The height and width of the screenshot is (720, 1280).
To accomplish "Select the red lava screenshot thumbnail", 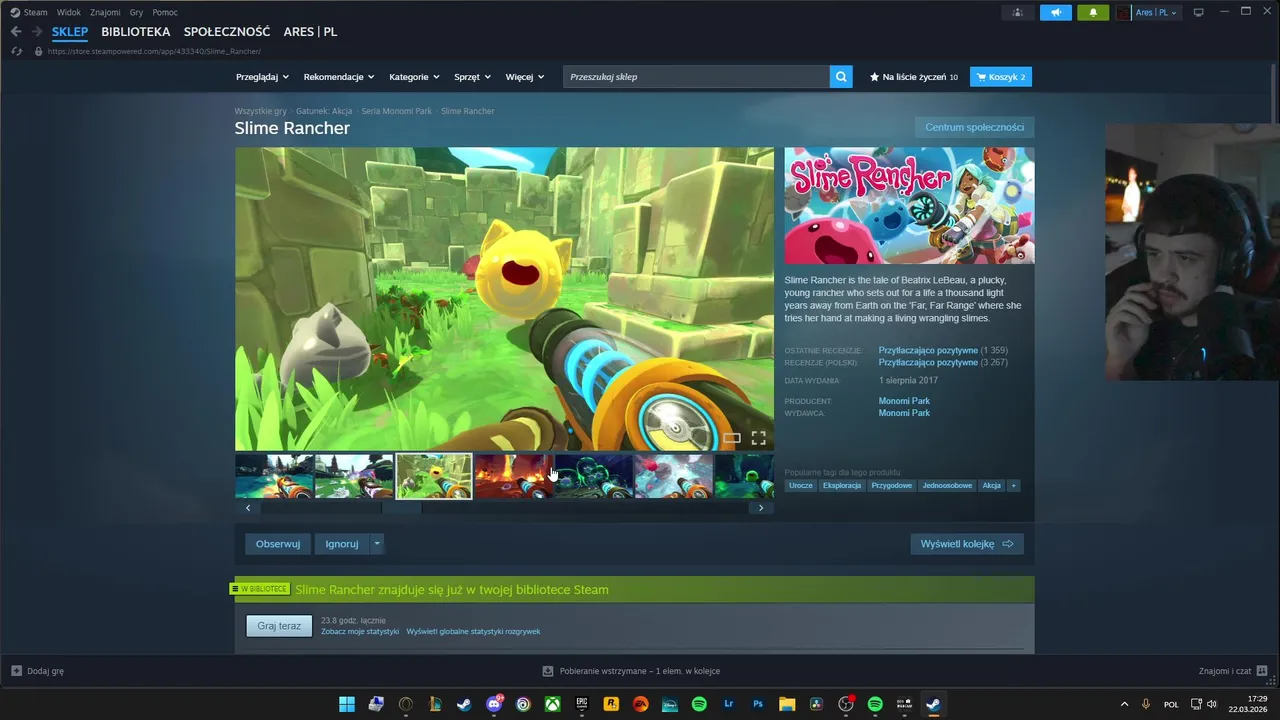I will click(x=514, y=476).
